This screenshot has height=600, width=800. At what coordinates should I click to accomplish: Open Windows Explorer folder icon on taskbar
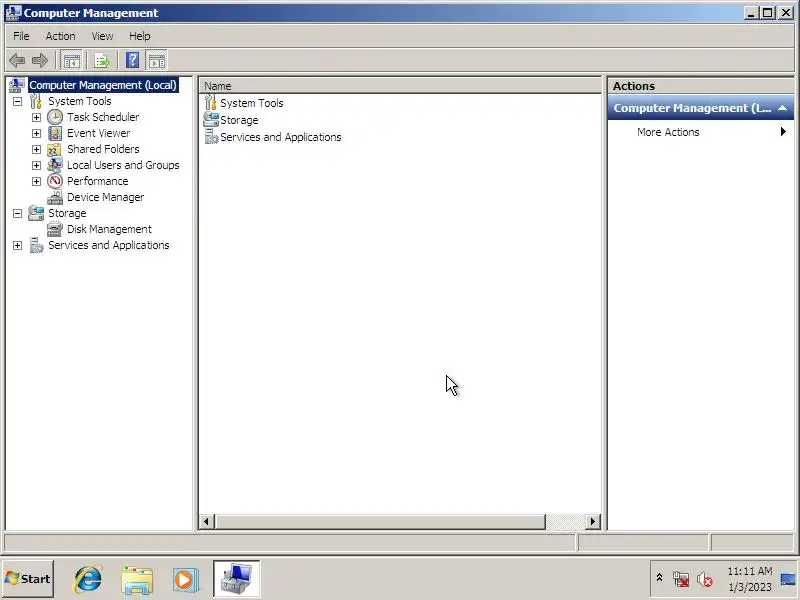click(x=137, y=580)
